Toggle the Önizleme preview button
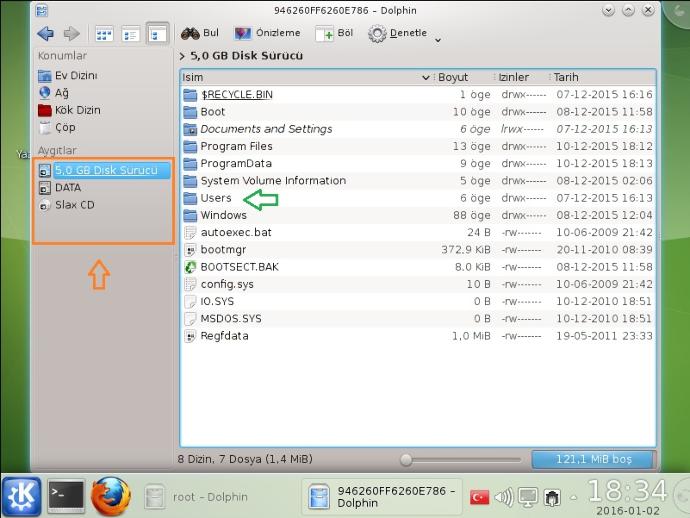Screen dimensions: 690x518 point(267,33)
